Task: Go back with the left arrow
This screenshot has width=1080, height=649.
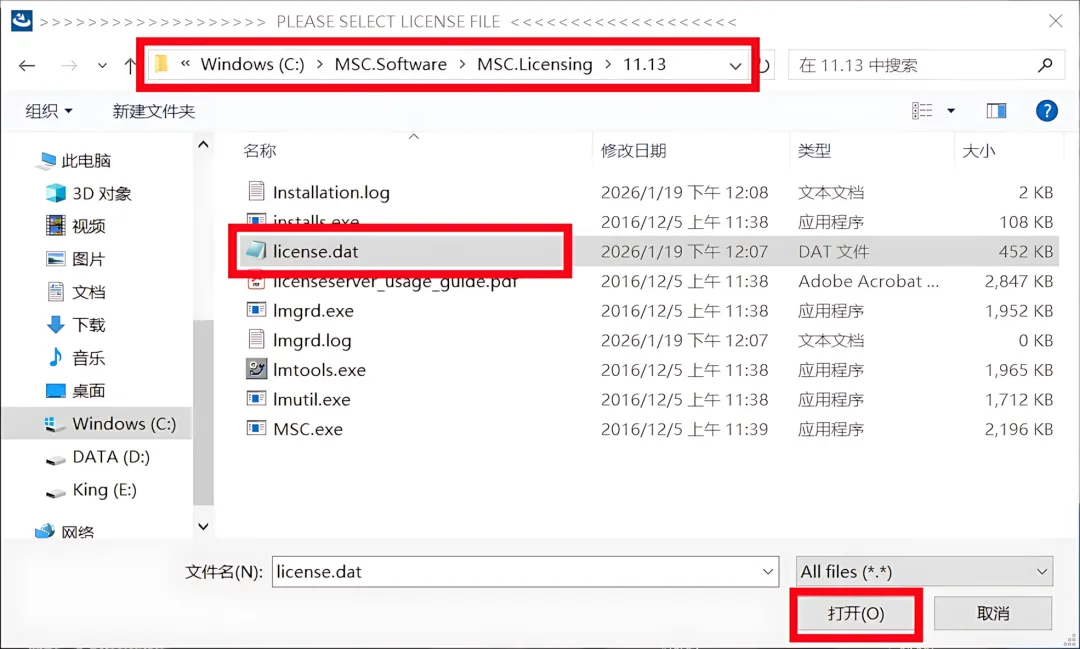Action: coord(27,65)
